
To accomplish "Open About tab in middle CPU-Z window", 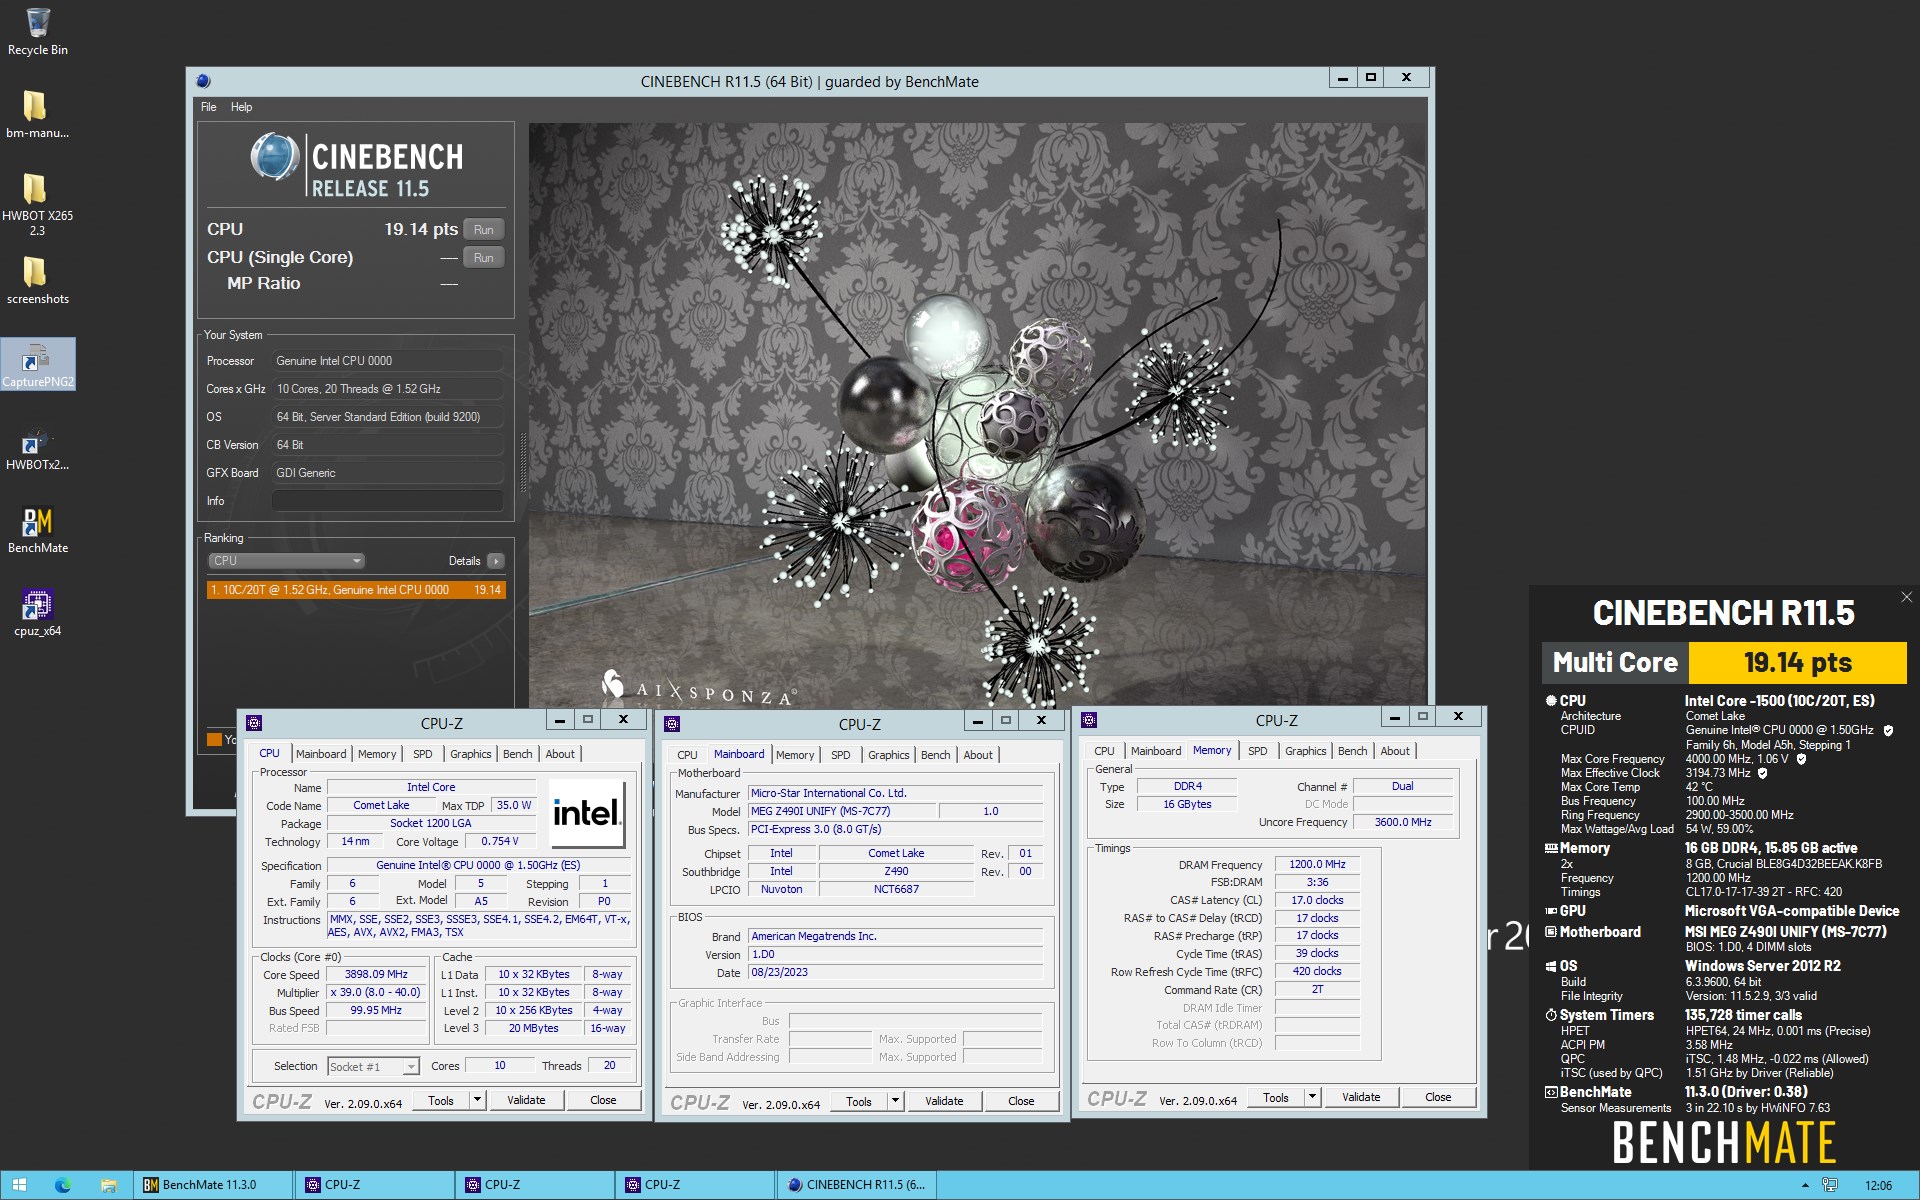I will [x=978, y=755].
